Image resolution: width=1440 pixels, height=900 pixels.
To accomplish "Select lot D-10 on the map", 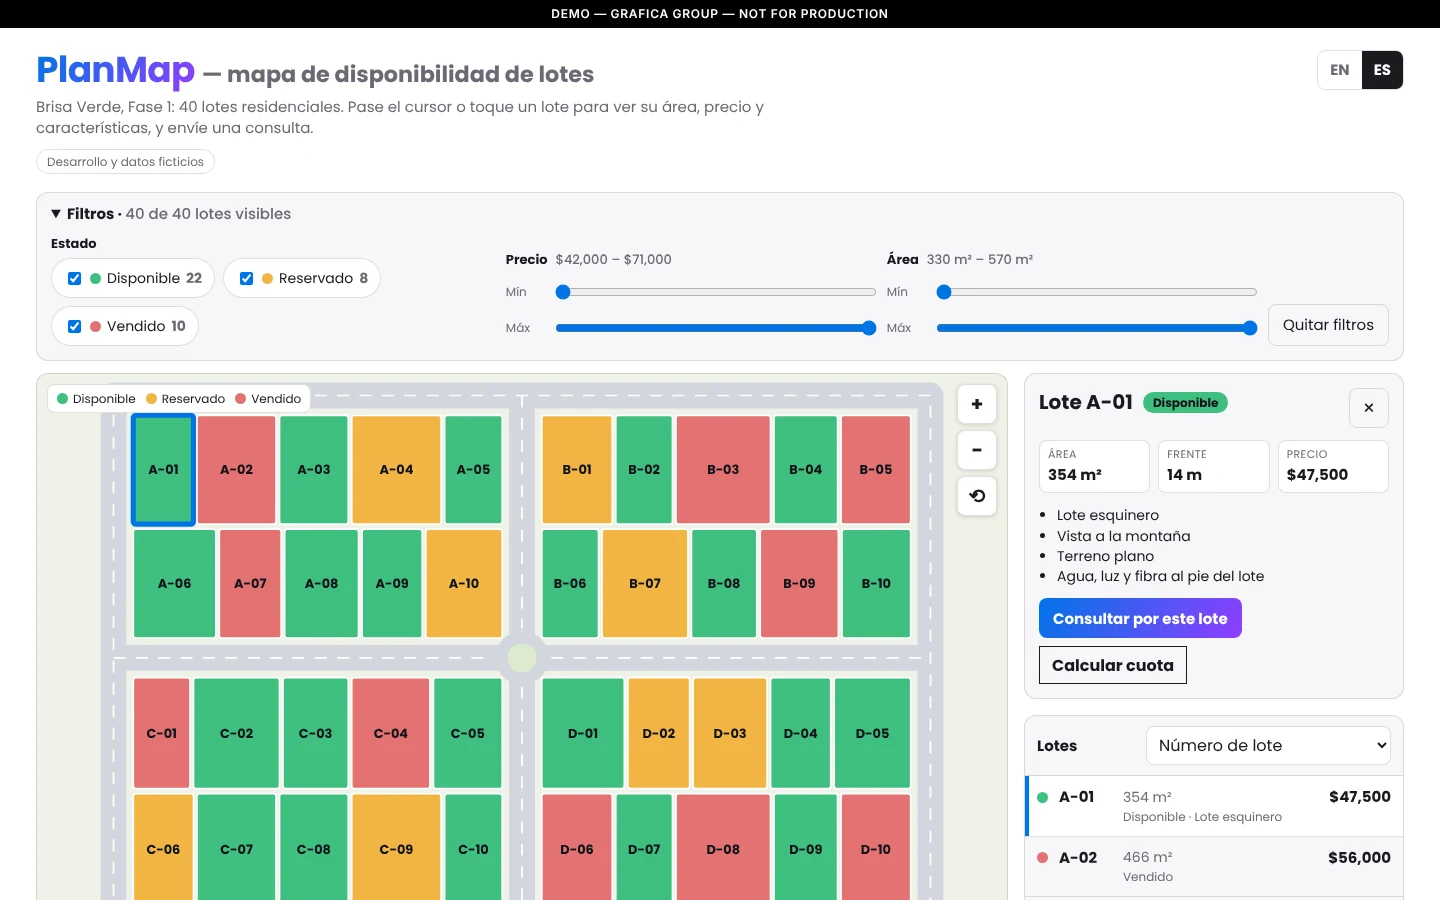I will (x=876, y=848).
